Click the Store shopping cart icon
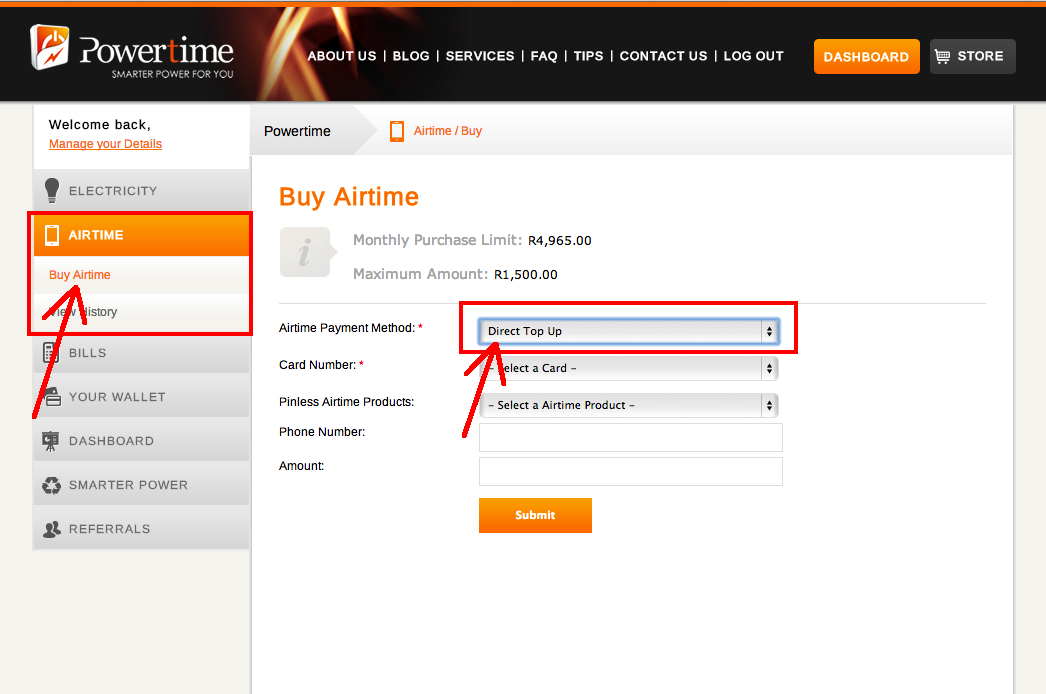 pyautogui.click(x=942, y=57)
